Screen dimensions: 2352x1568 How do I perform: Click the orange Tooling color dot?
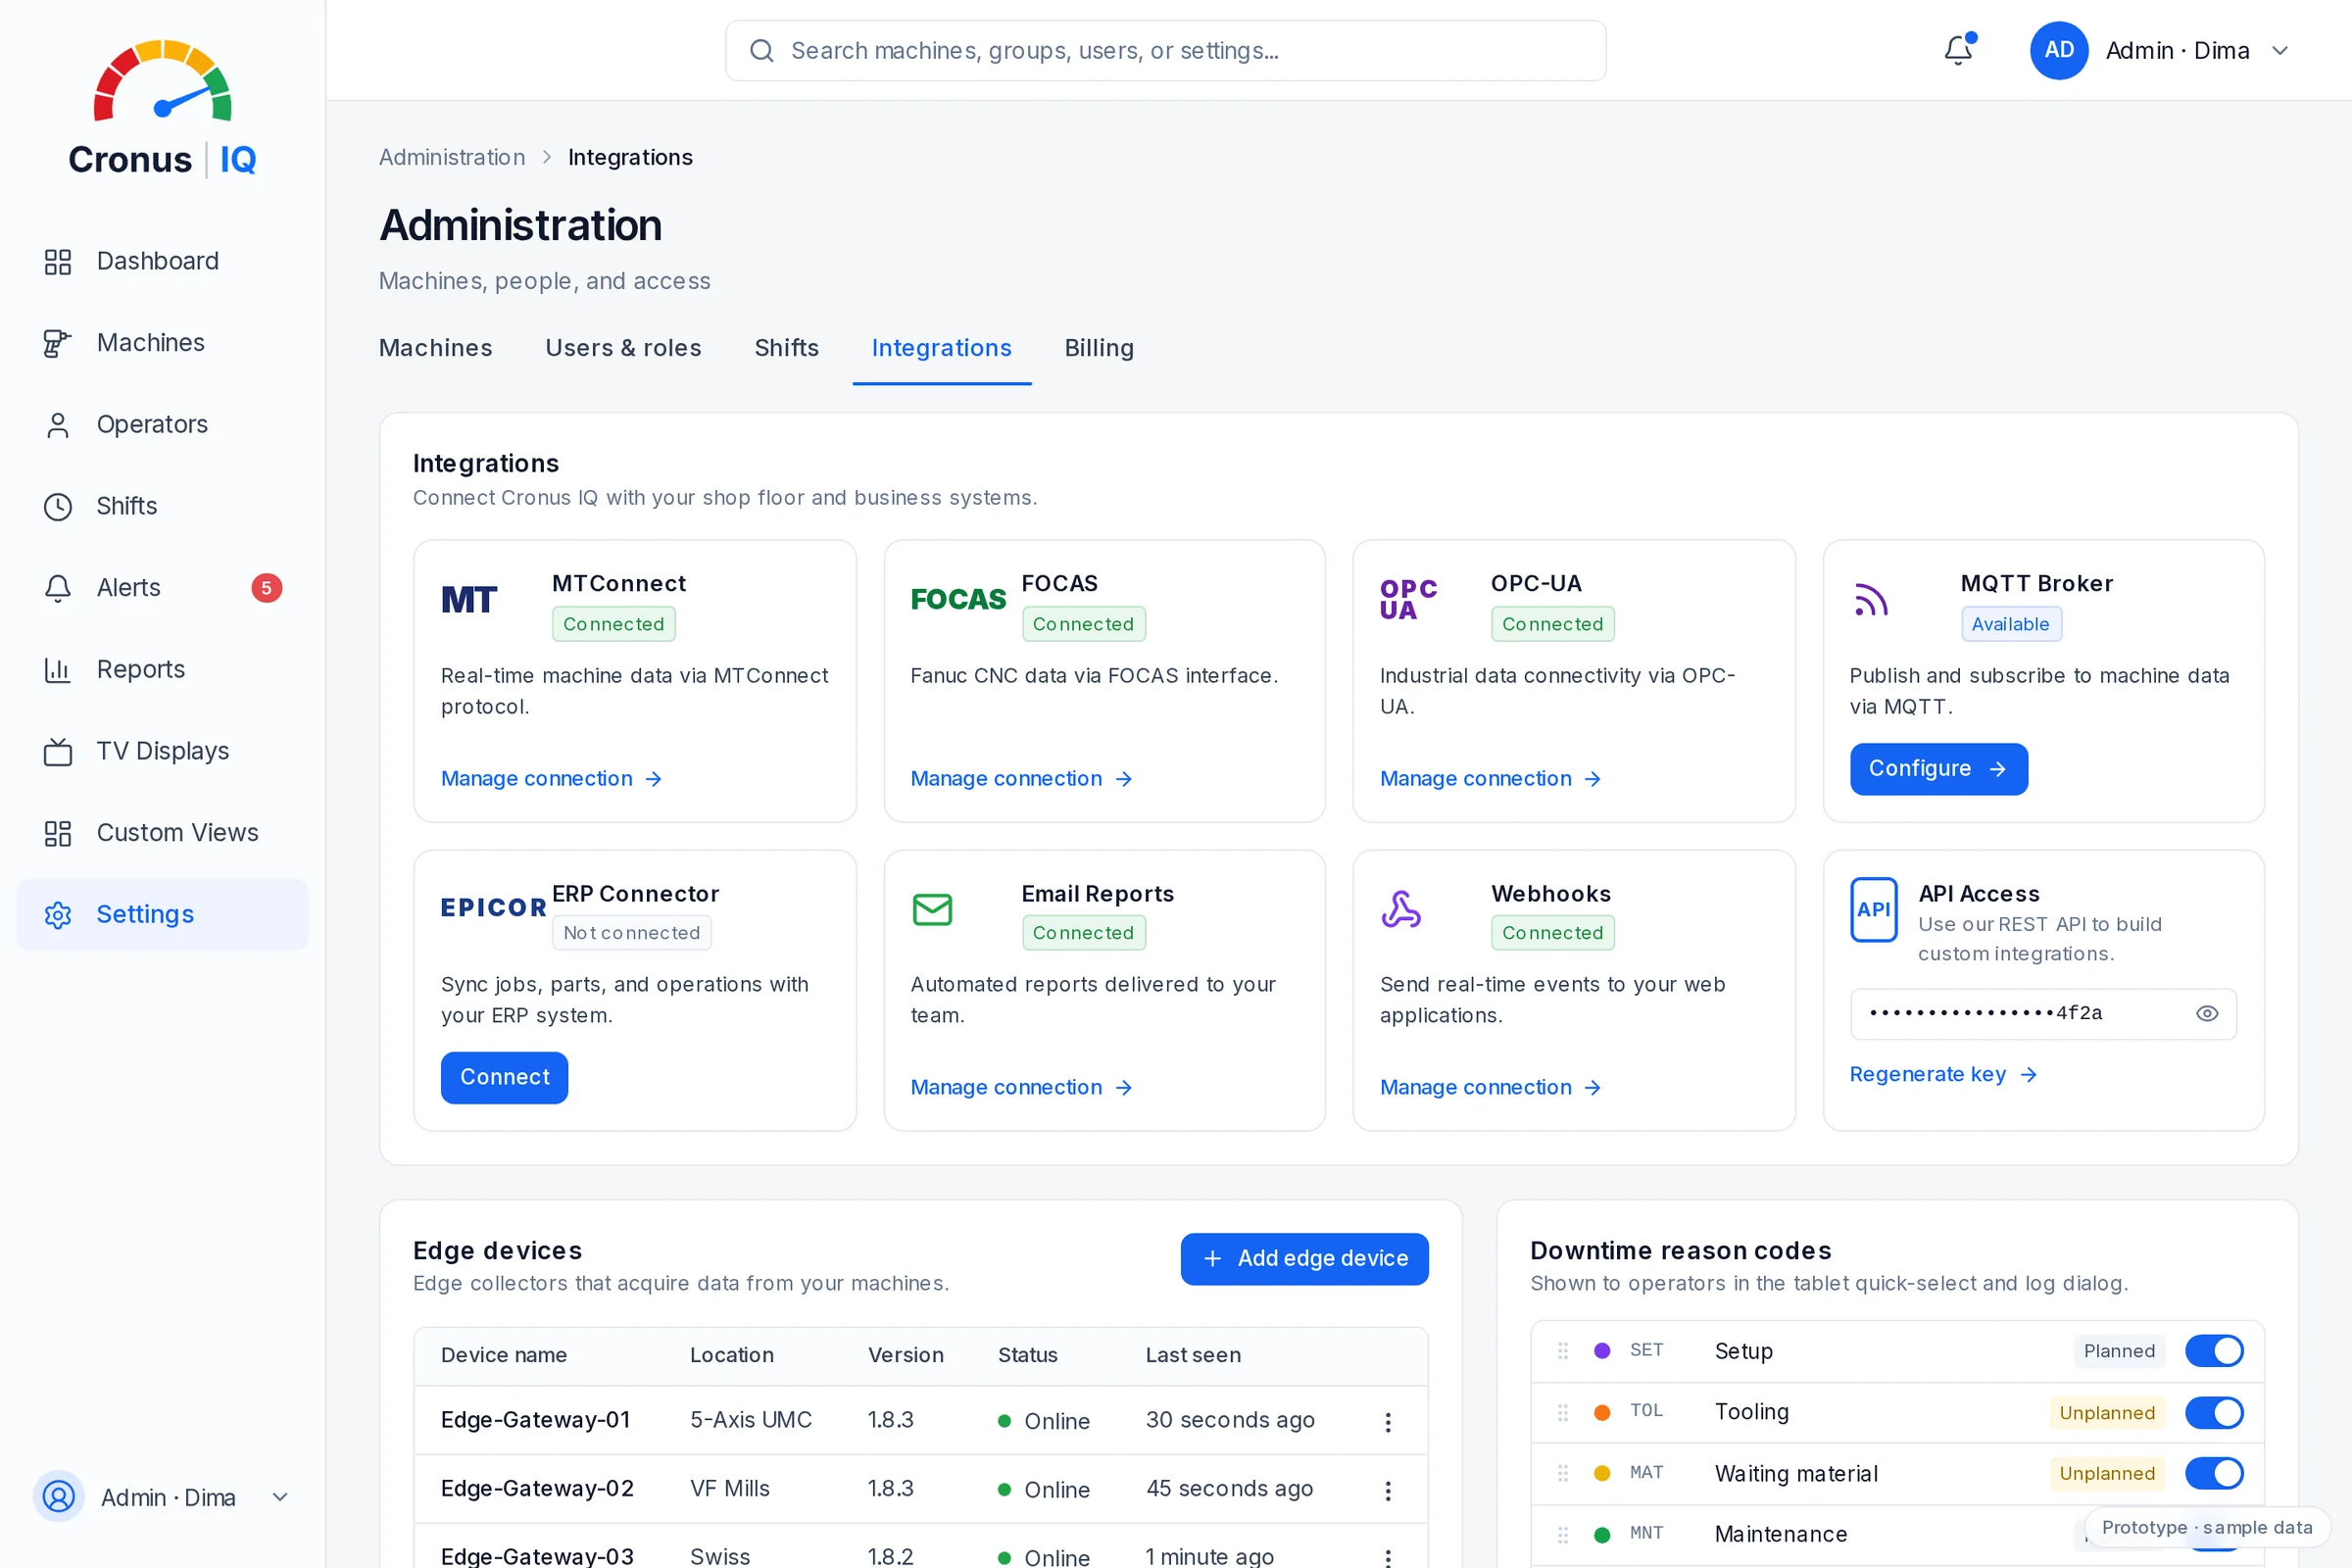[x=1602, y=1413]
